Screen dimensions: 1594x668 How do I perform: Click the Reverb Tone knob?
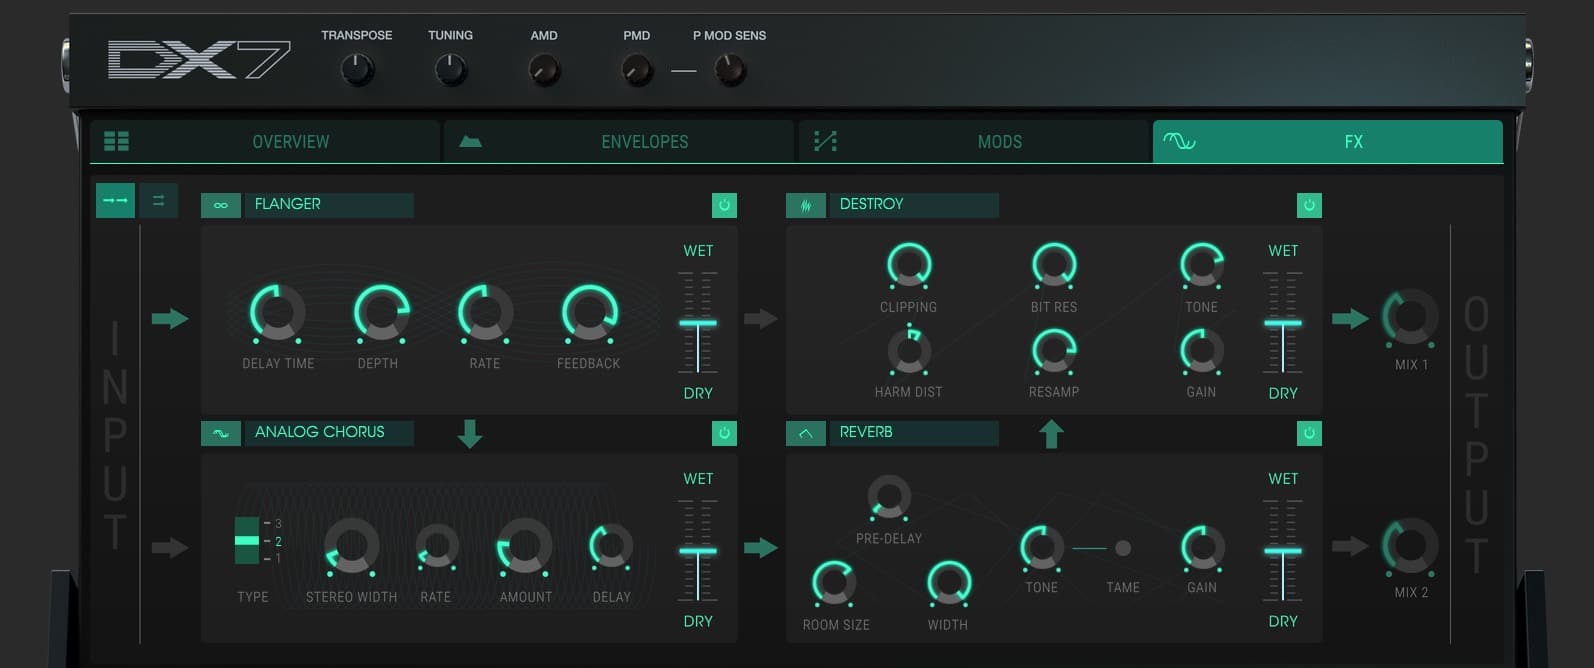coord(1042,547)
